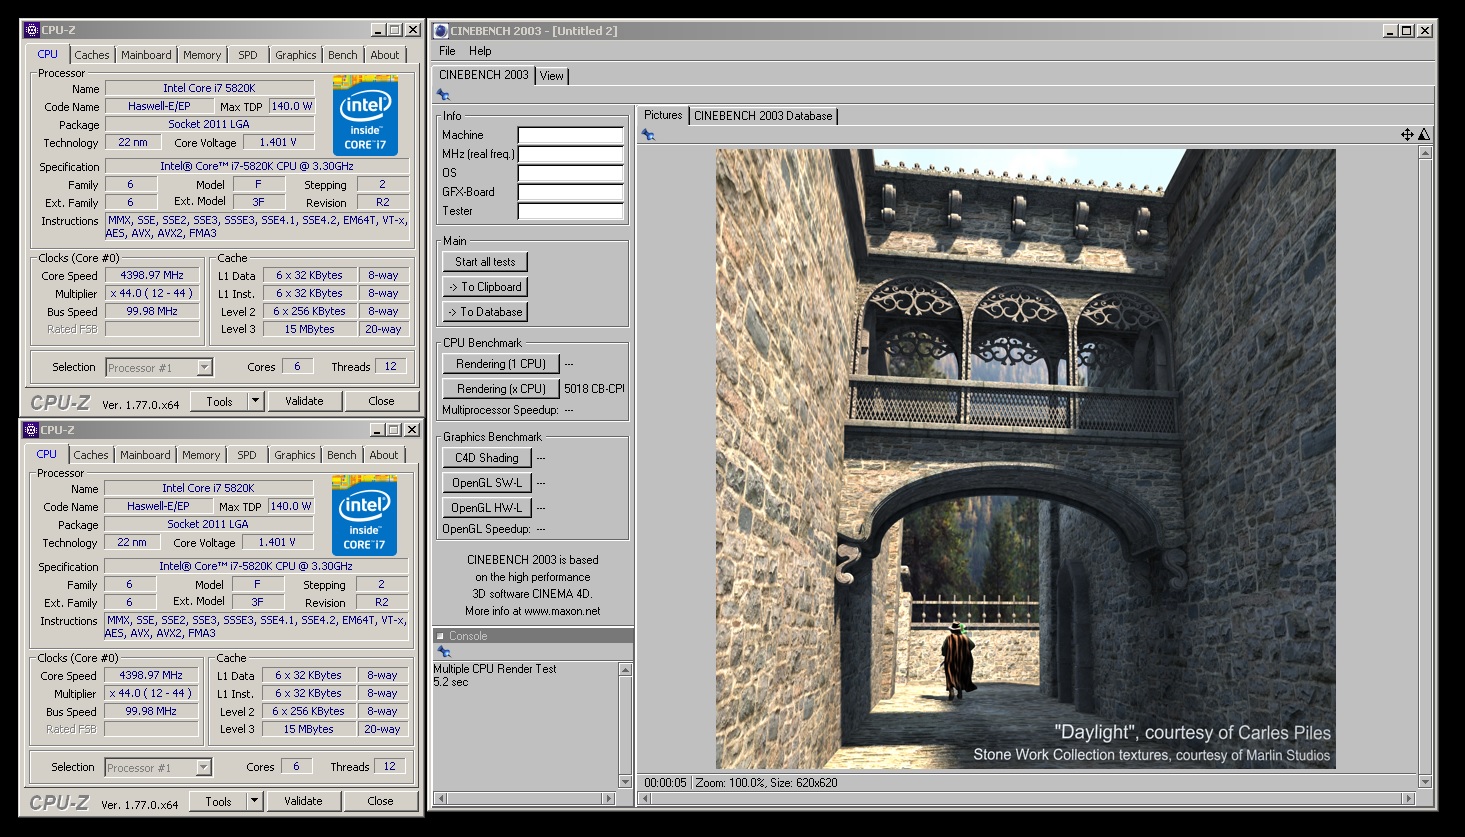The width and height of the screenshot is (1465, 837).
Task: Open the Graphics tab in lower CPU-Z
Action: coord(295,455)
